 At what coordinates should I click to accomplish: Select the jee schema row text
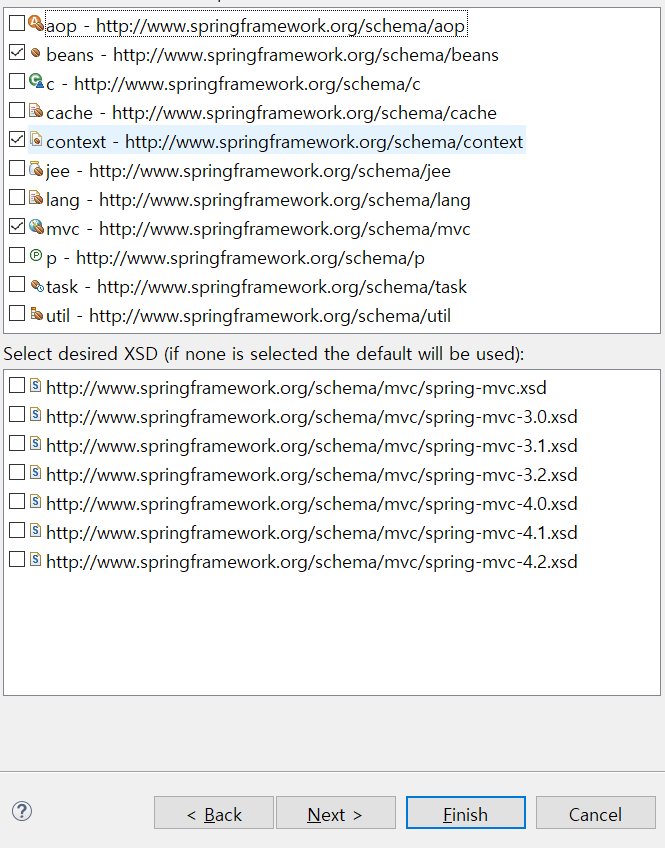pyautogui.click(x=248, y=171)
